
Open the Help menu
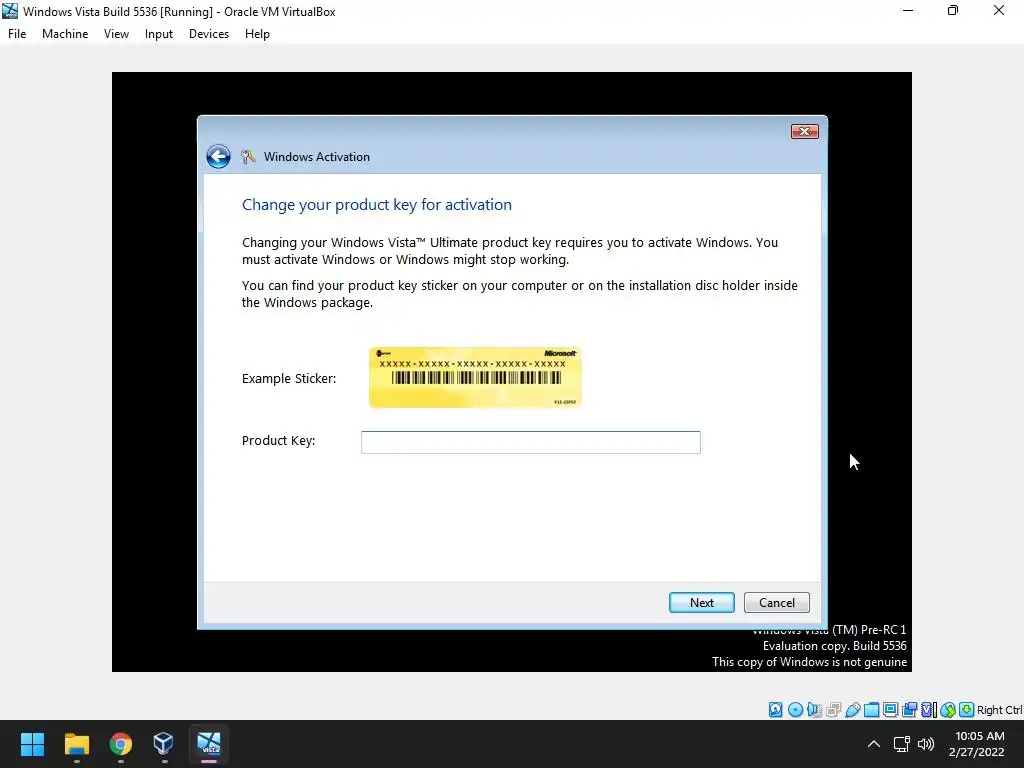click(x=257, y=34)
